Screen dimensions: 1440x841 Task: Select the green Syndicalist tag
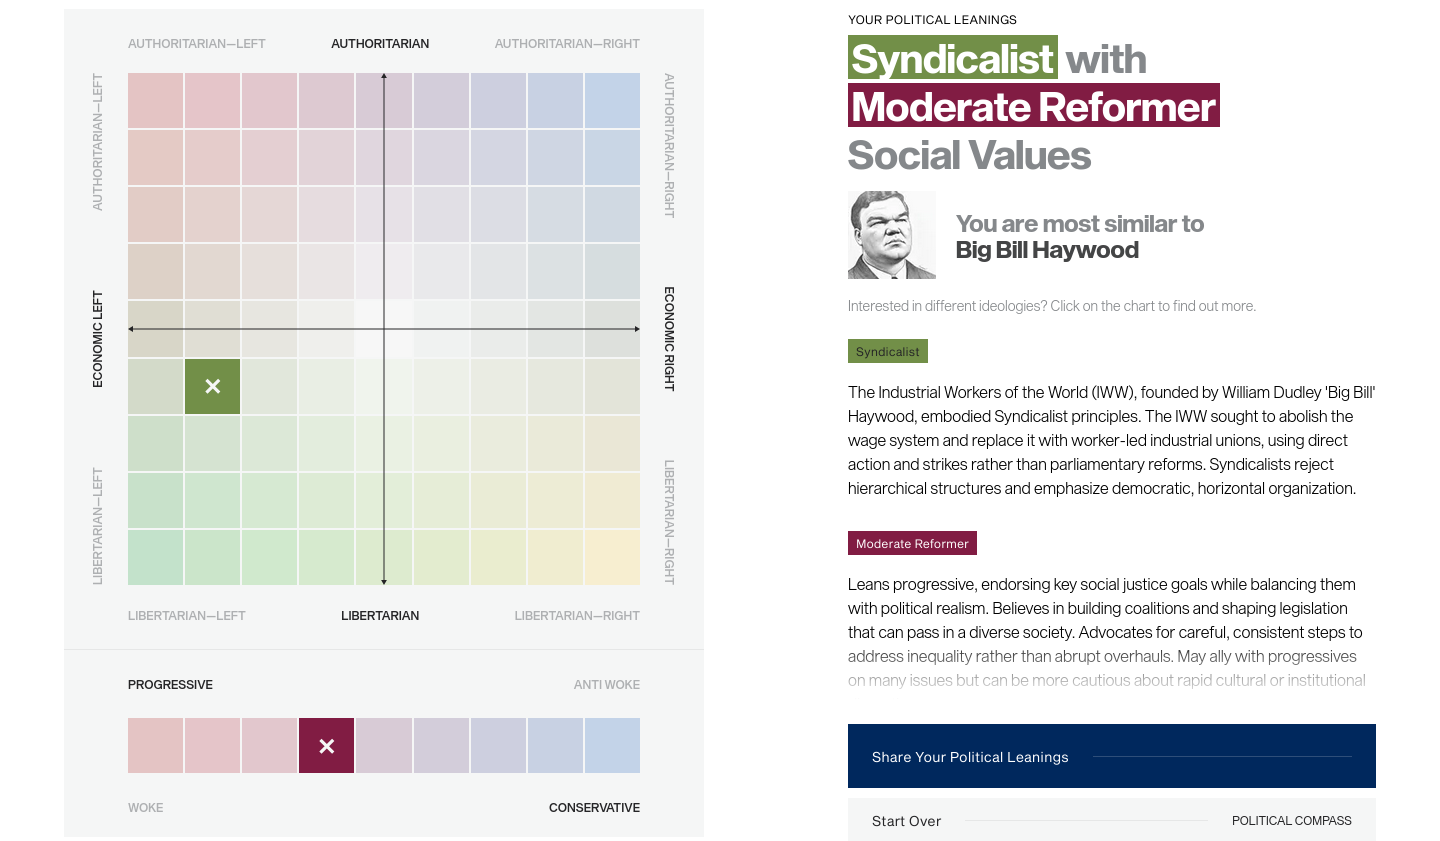tap(887, 352)
